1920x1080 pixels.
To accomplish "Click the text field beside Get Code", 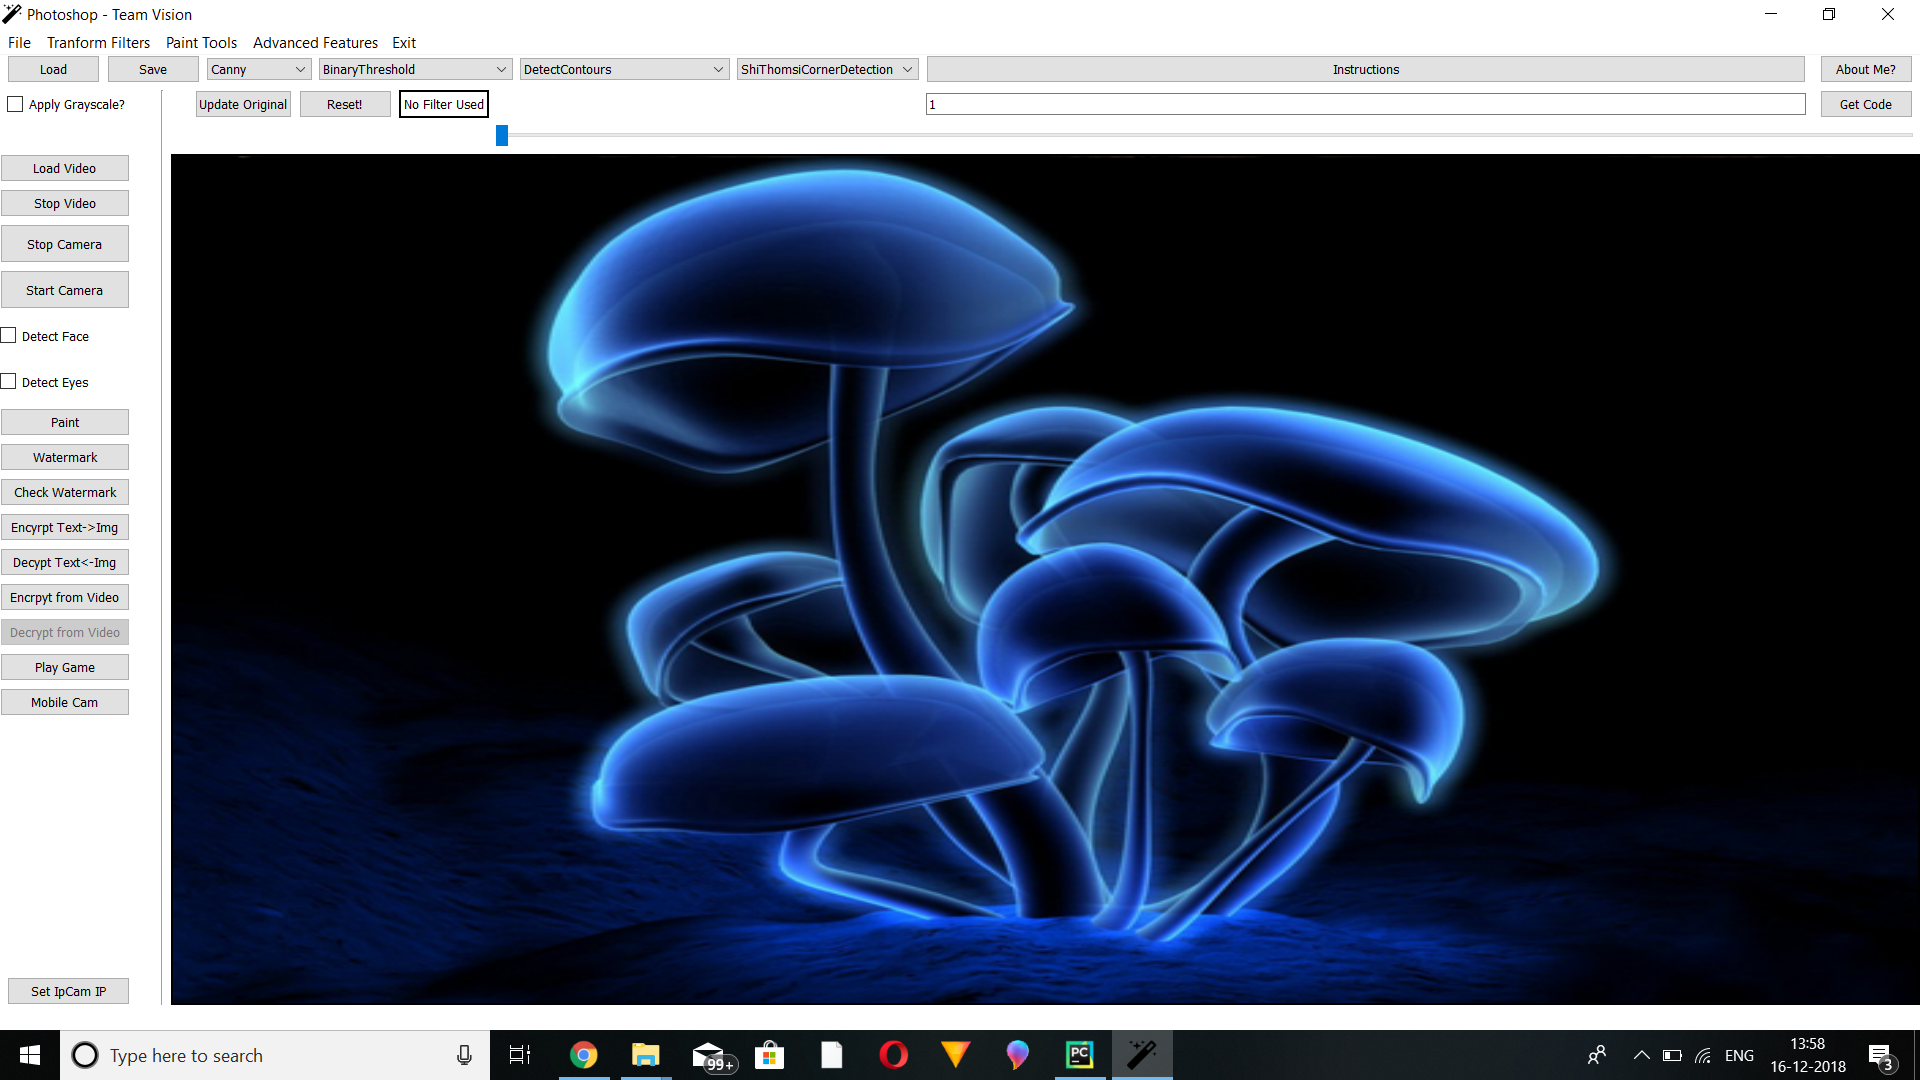I will (x=1365, y=104).
